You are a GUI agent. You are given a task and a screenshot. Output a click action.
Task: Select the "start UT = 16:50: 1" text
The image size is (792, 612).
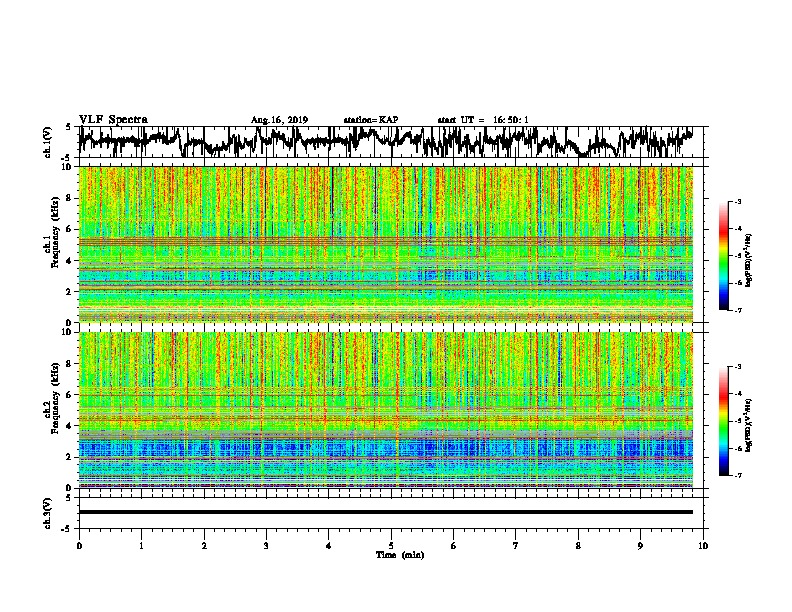click(x=483, y=120)
